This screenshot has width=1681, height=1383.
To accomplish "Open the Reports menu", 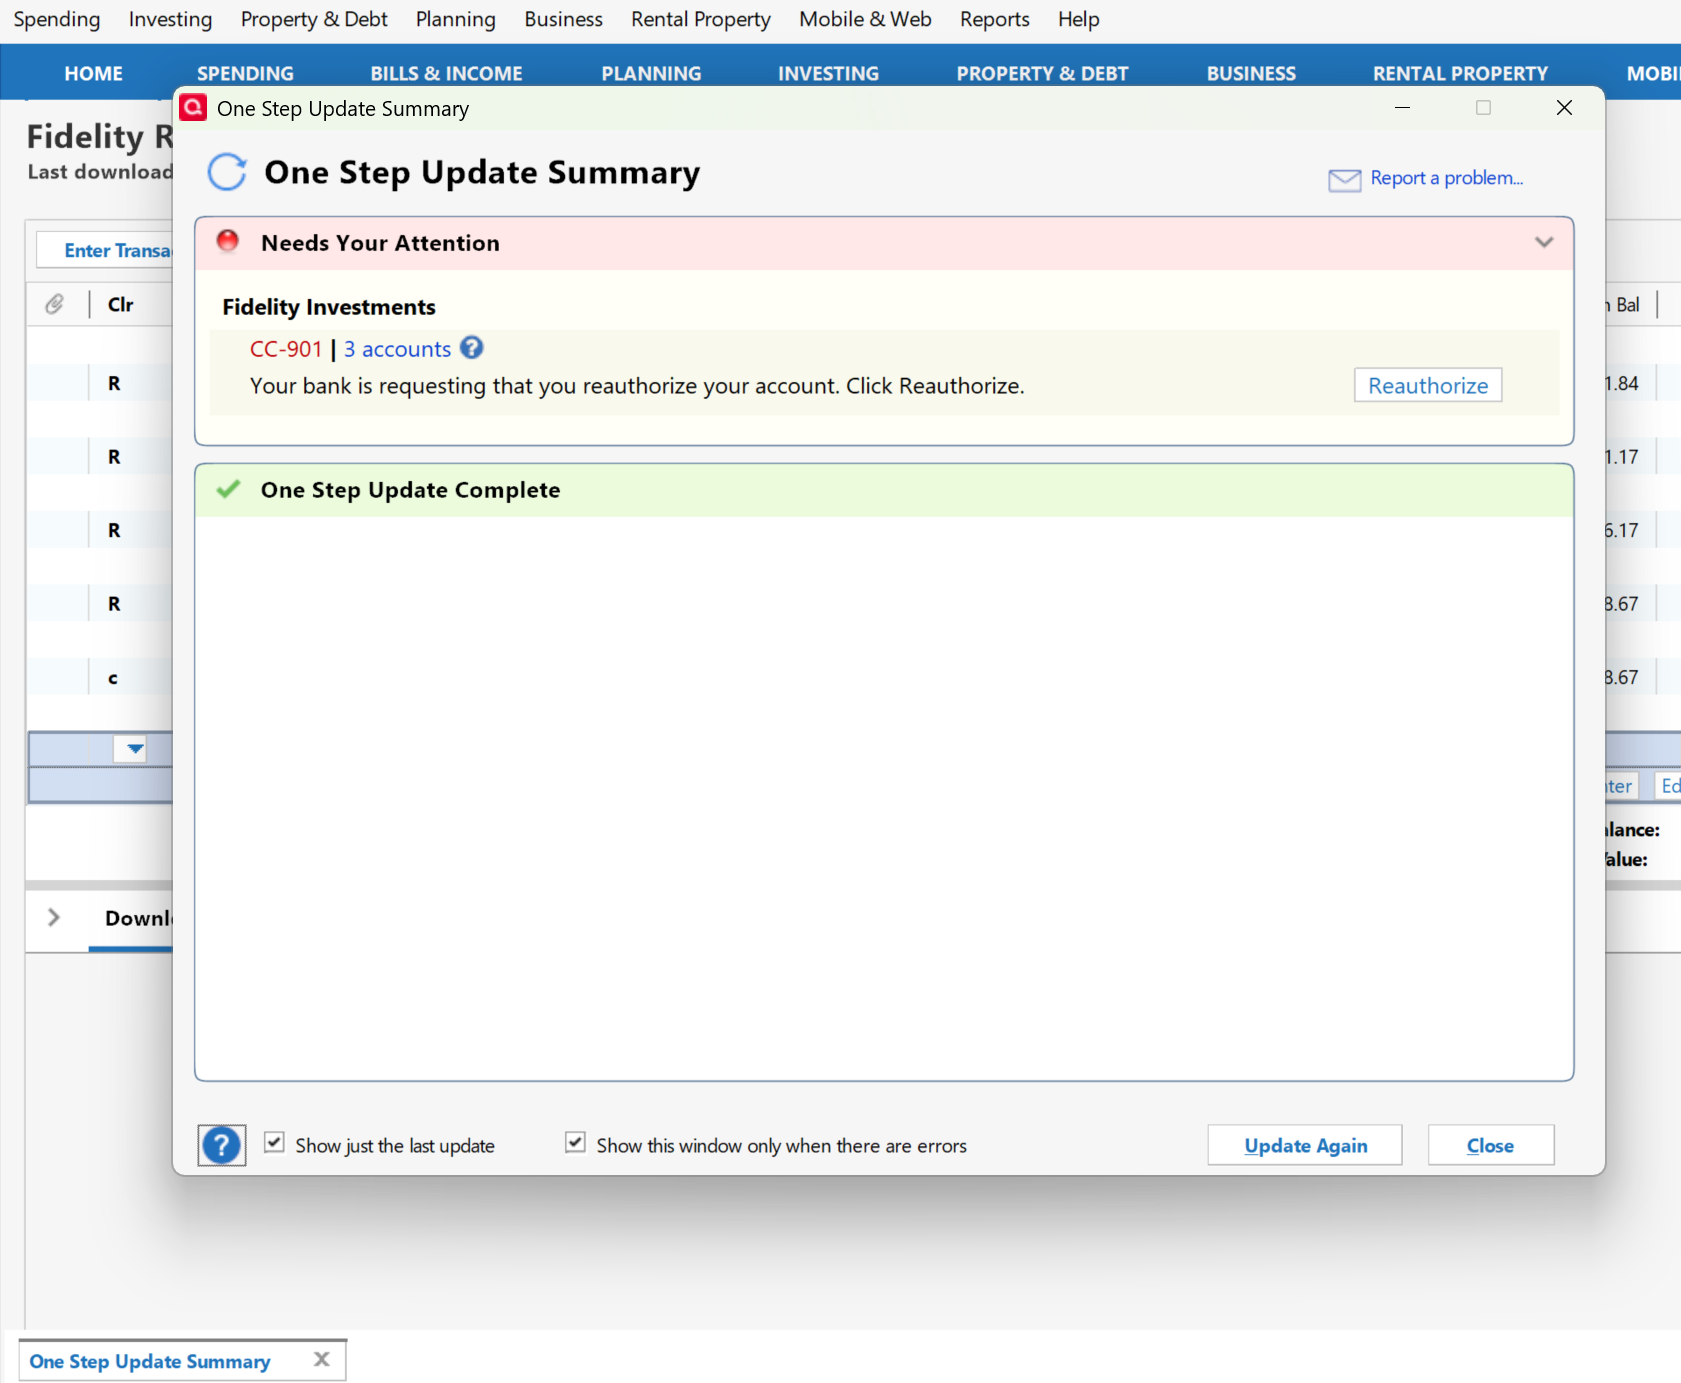I will (994, 19).
